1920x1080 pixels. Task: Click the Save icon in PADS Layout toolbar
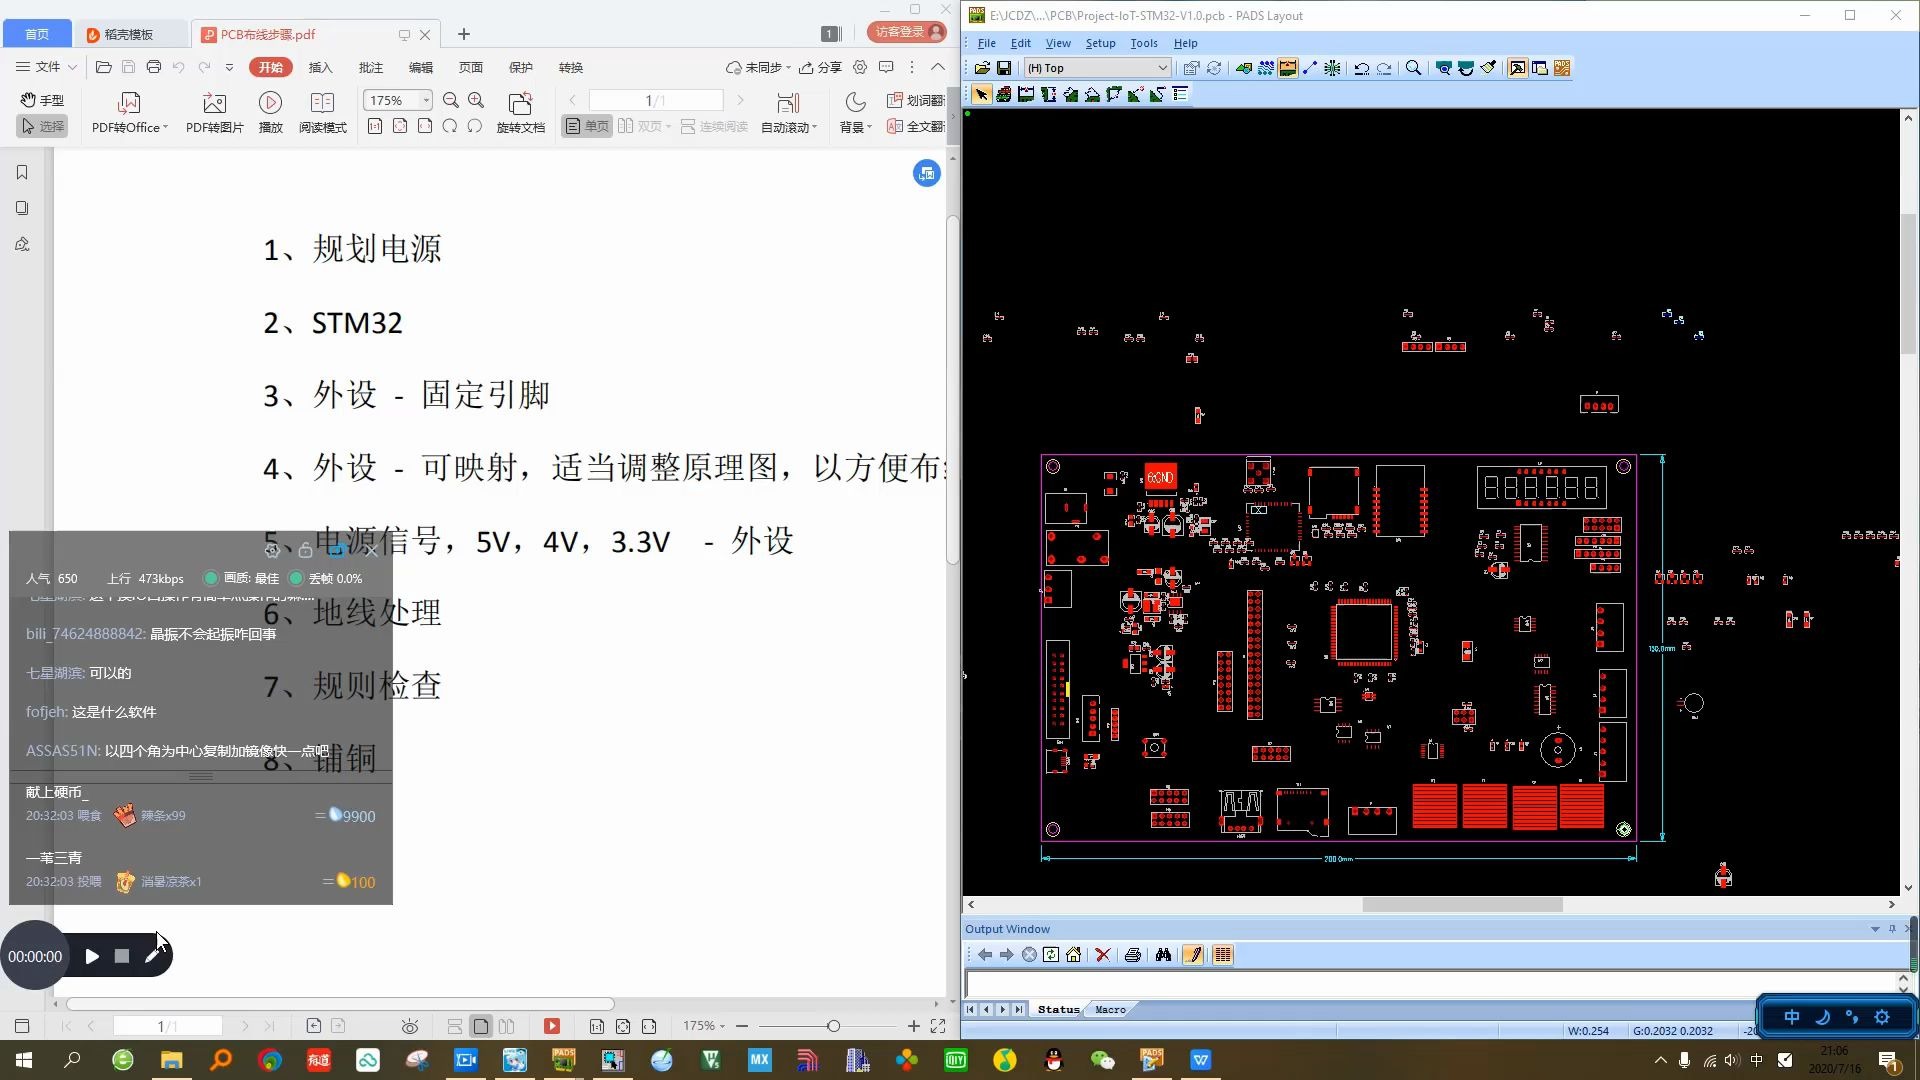1004,67
